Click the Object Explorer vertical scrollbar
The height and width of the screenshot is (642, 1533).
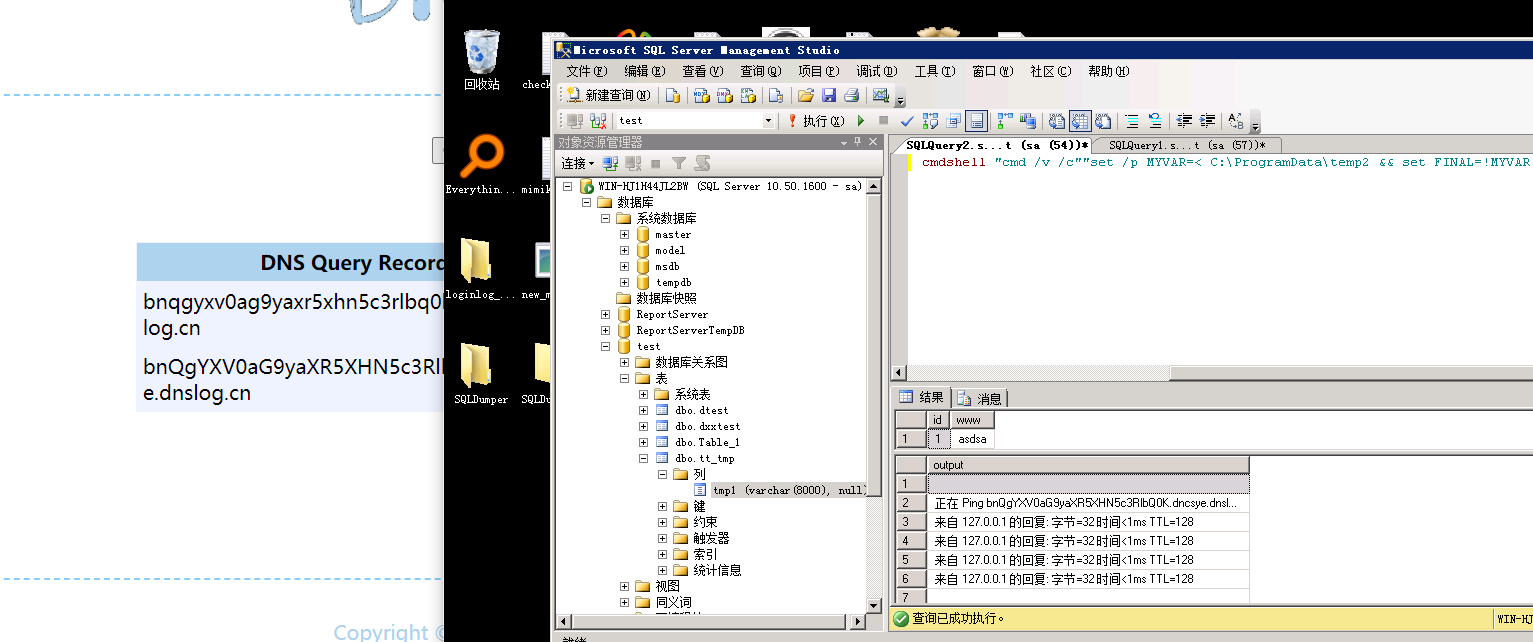pyautogui.click(x=874, y=395)
